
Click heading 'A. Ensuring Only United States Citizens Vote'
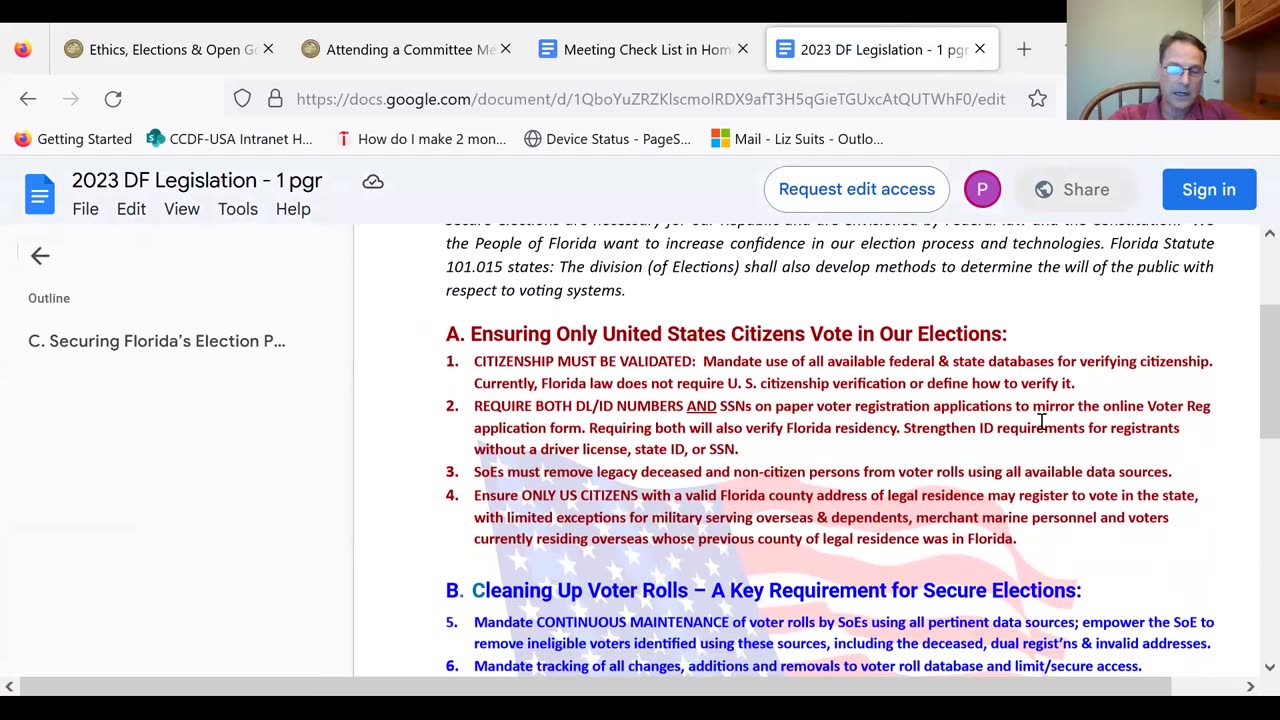[726, 334]
